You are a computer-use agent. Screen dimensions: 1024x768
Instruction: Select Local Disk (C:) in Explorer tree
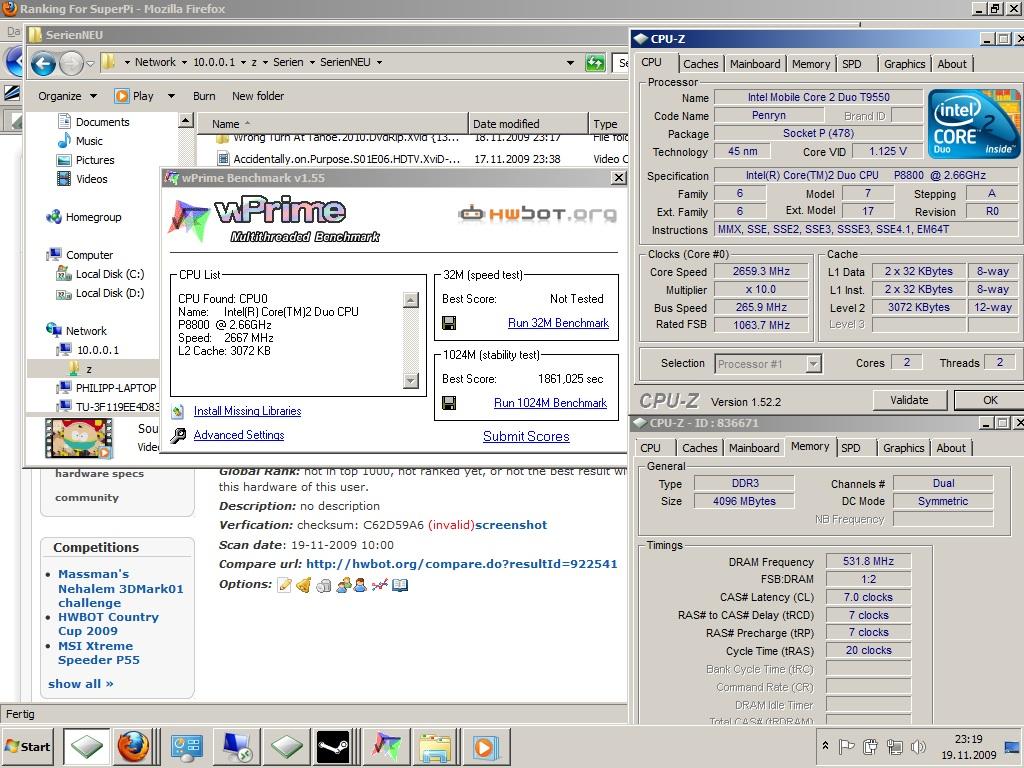[x=109, y=274]
